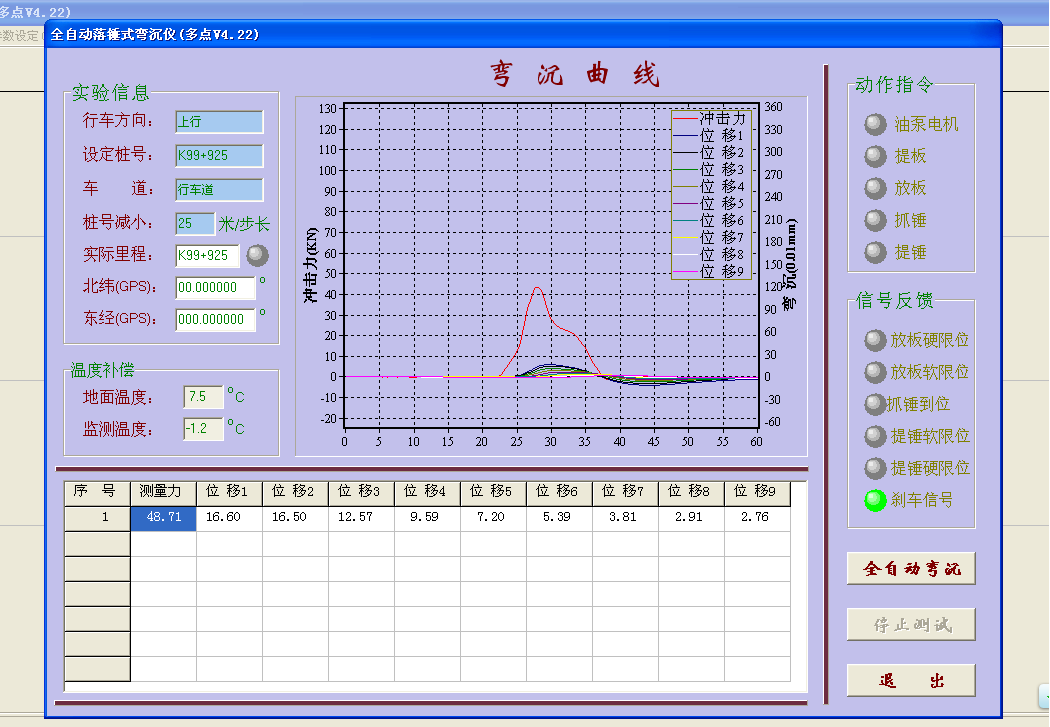This screenshot has width=1050, height=727.
Task: Click the 抓锤到位 signal lamp
Action: pos(875,404)
